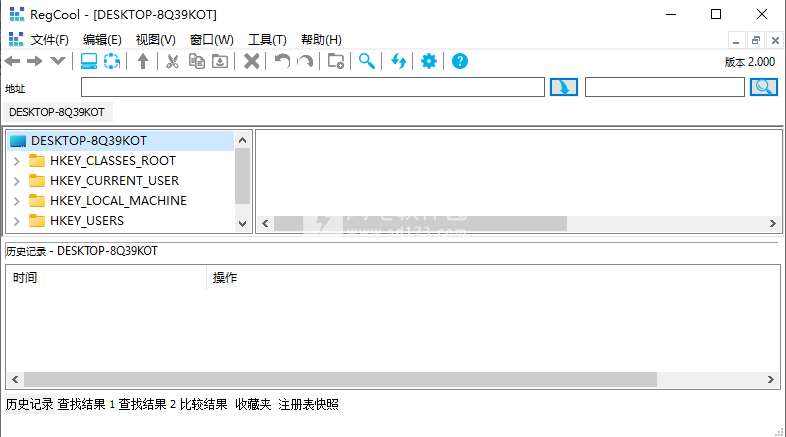Click into the address input field
This screenshot has width=786, height=437.
(x=313, y=87)
